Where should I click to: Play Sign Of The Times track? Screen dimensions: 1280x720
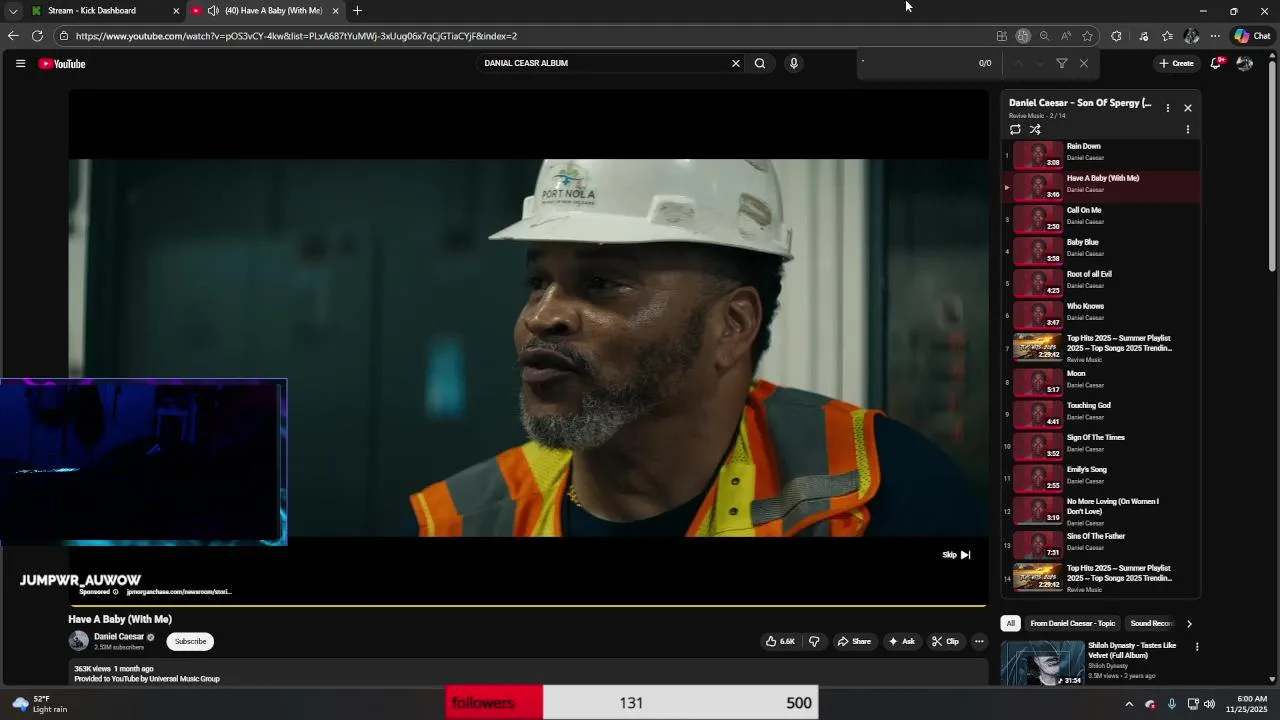1101,446
